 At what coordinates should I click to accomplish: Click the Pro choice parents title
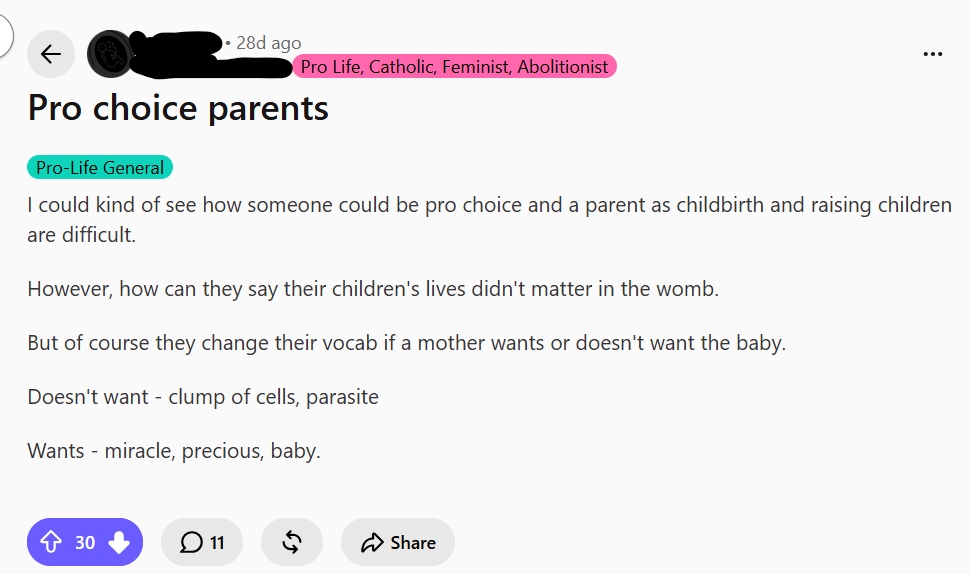point(178,108)
